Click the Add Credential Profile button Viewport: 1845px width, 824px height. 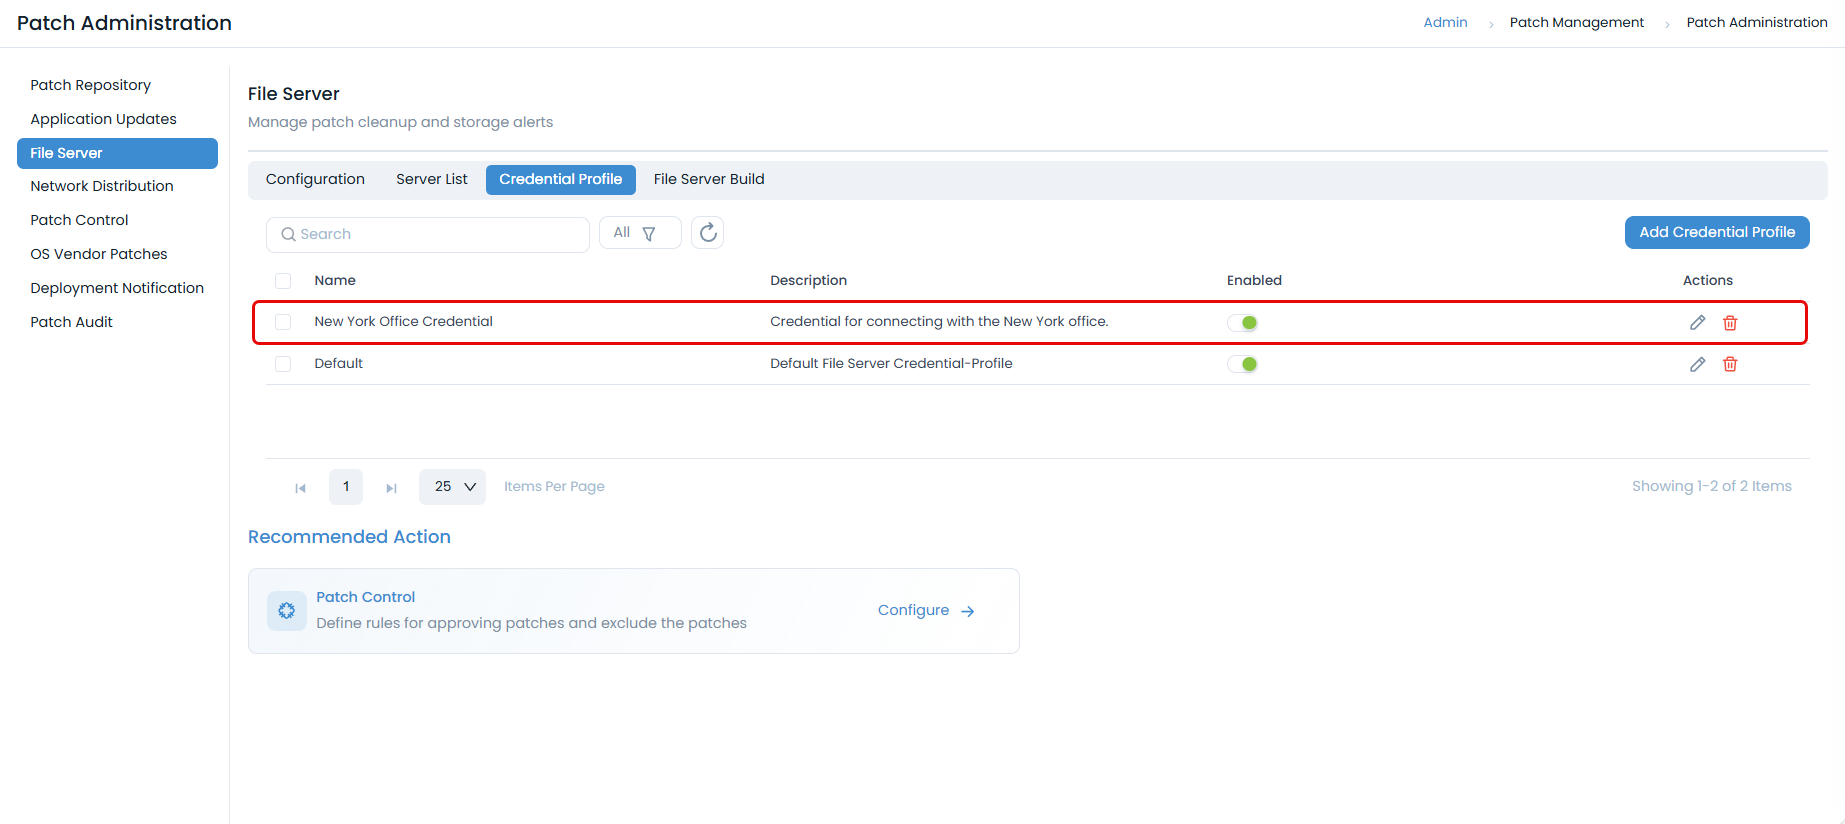[x=1716, y=232]
